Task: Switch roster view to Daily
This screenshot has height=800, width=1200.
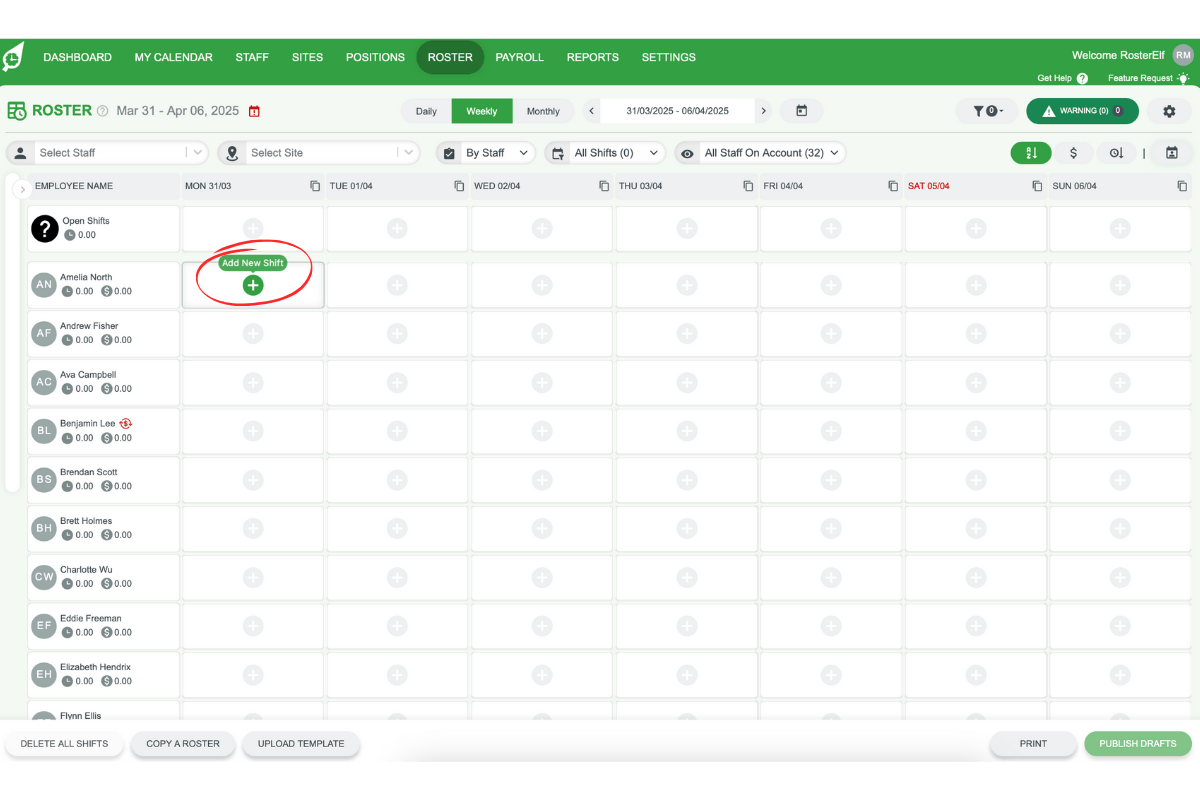Action: click(x=426, y=111)
